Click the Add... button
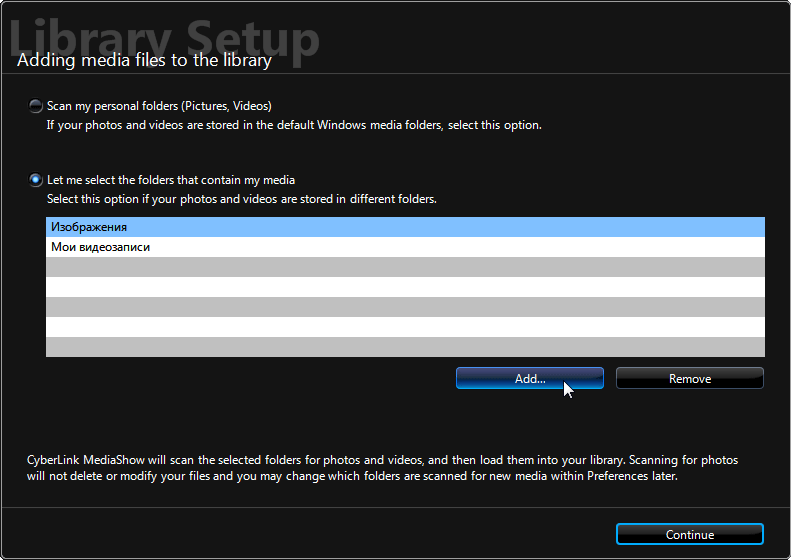This screenshot has width=791, height=560. coord(530,378)
